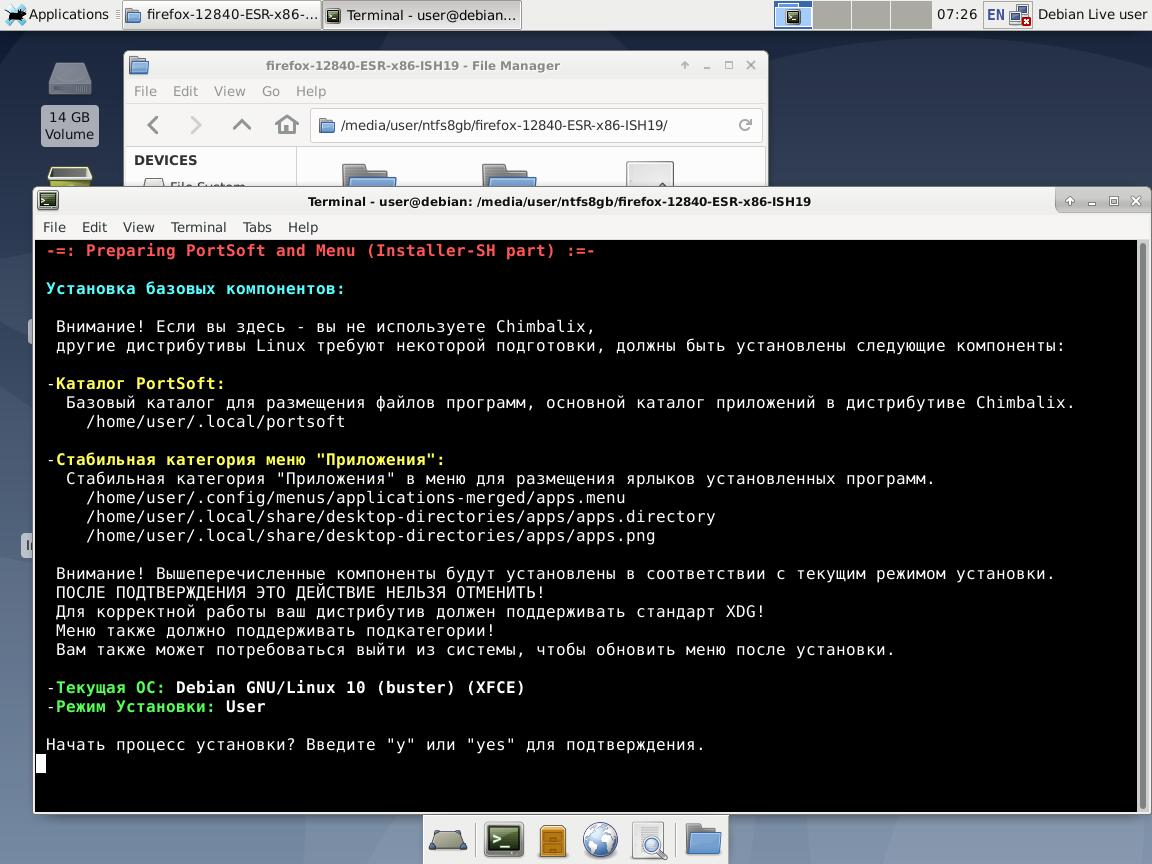
Task: Open File menu in Terminal
Action: coord(54,227)
